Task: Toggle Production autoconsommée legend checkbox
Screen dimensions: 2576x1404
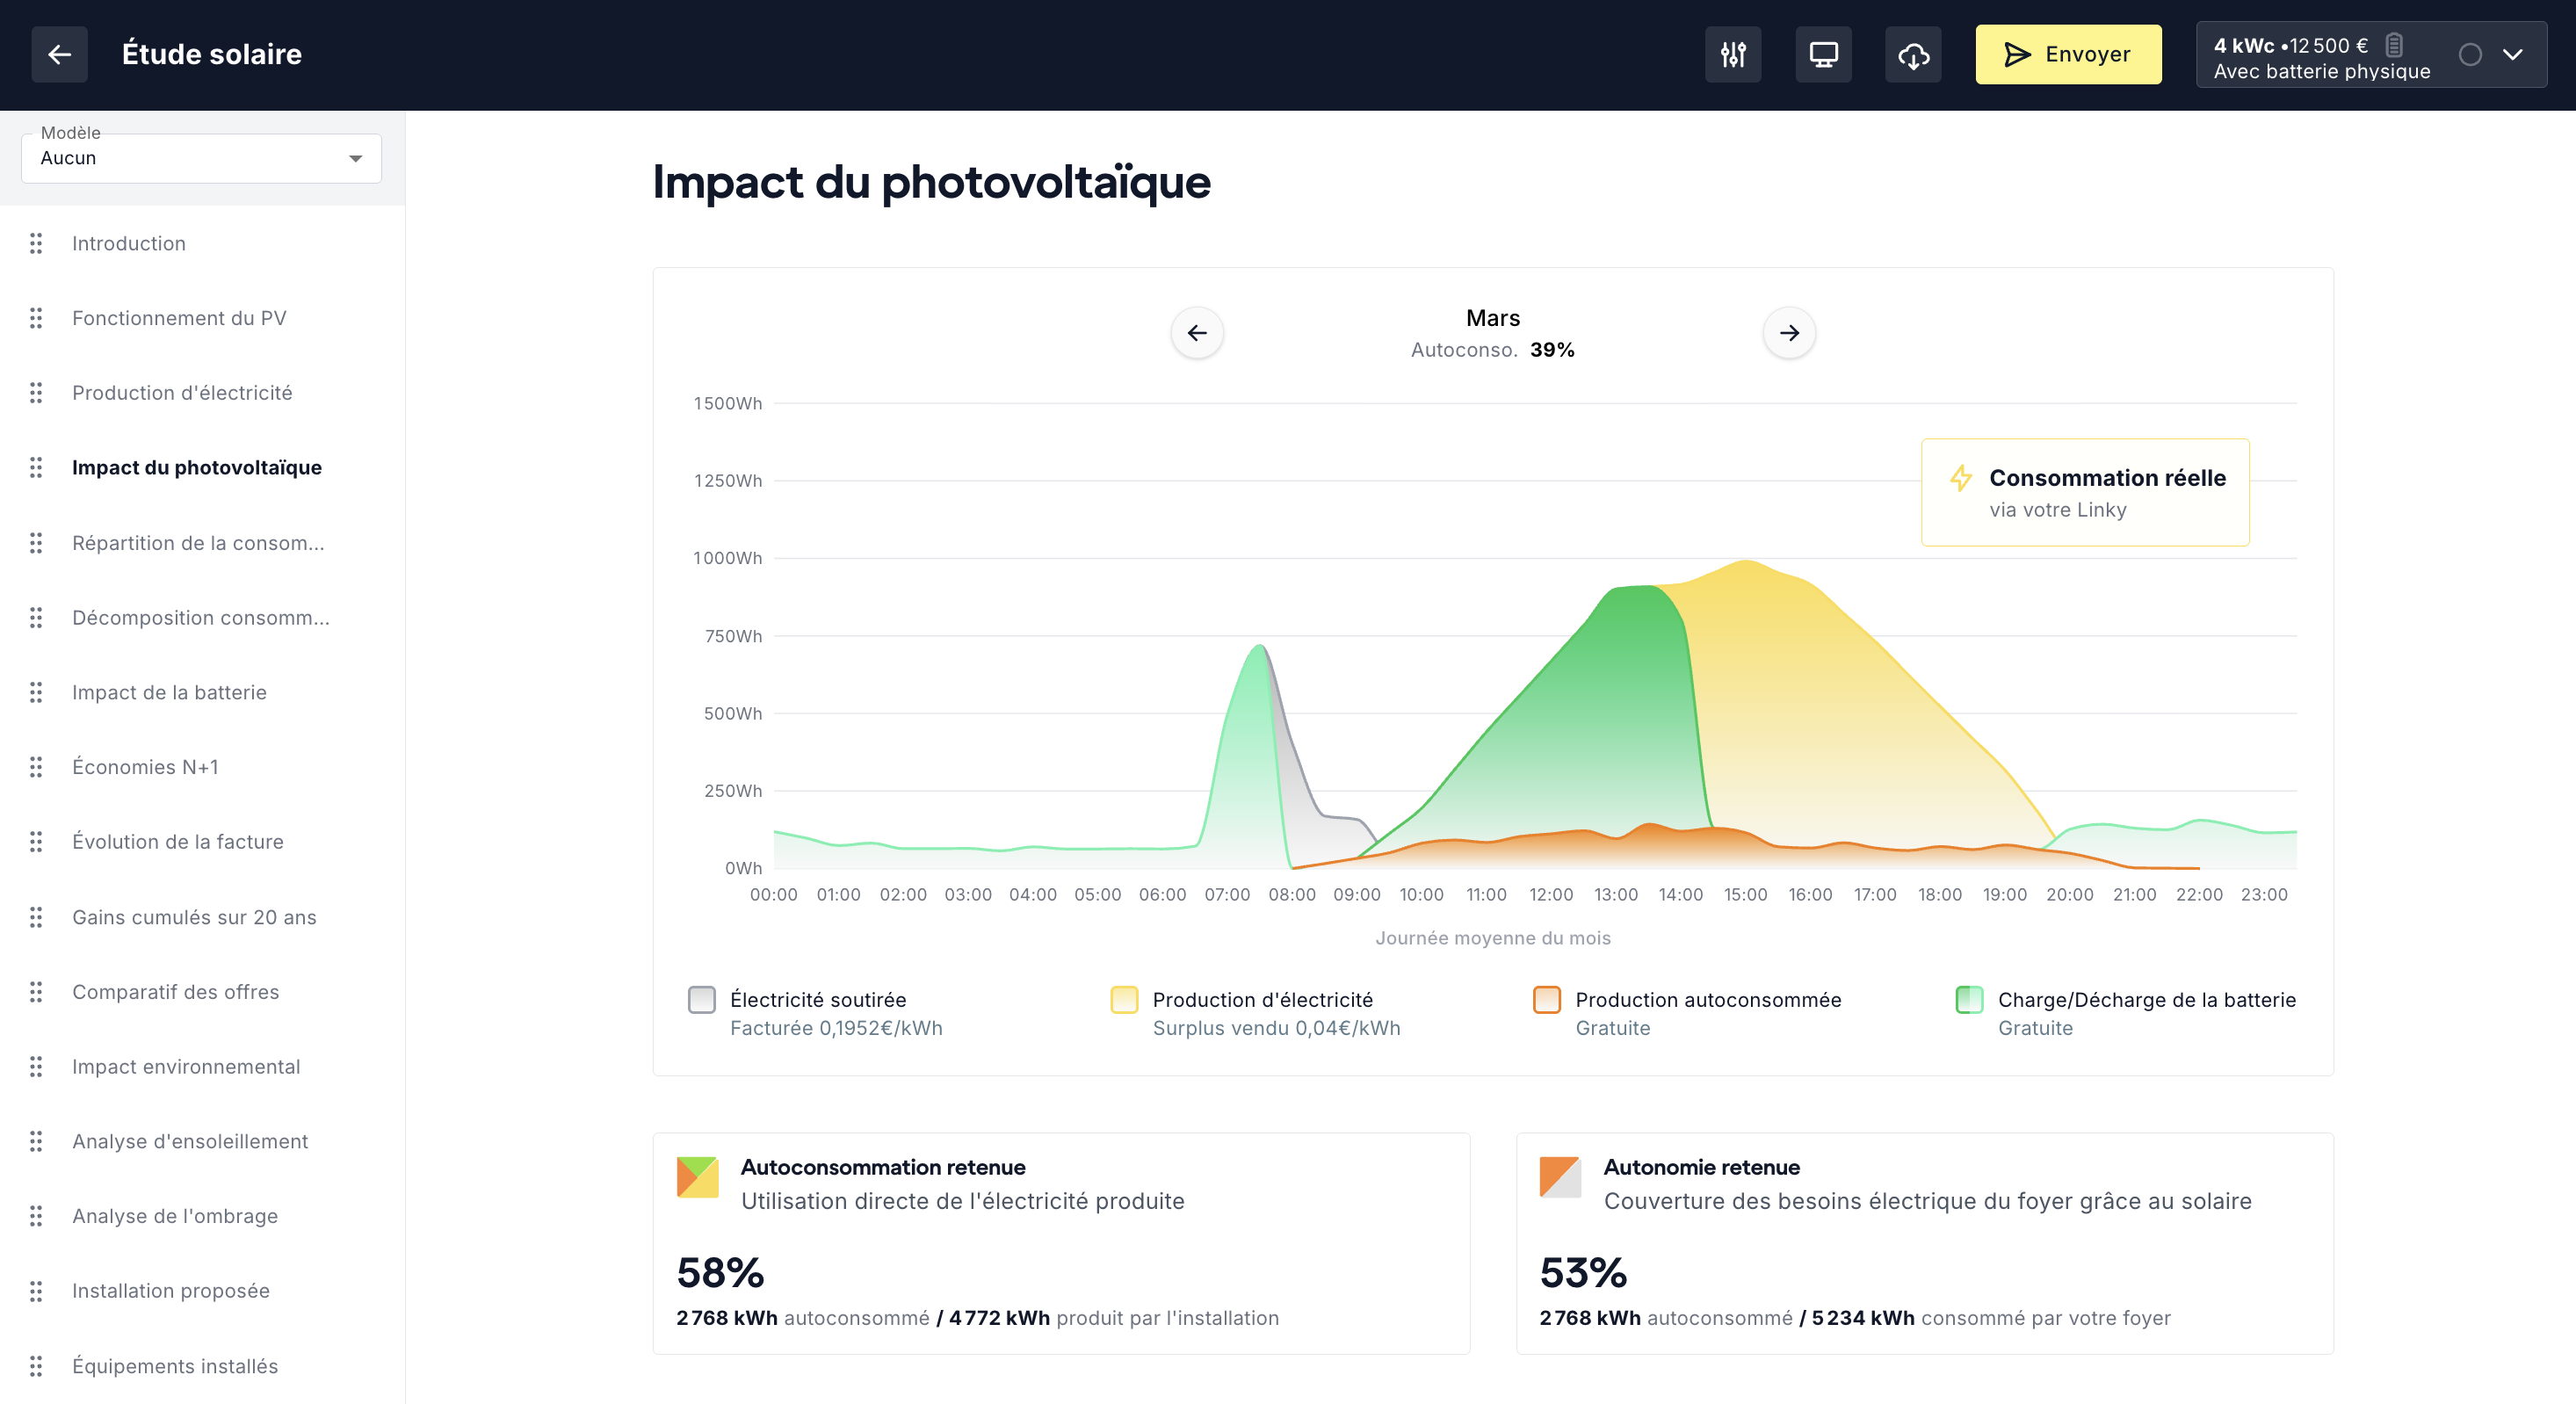Action: click(x=1547, y=999)
